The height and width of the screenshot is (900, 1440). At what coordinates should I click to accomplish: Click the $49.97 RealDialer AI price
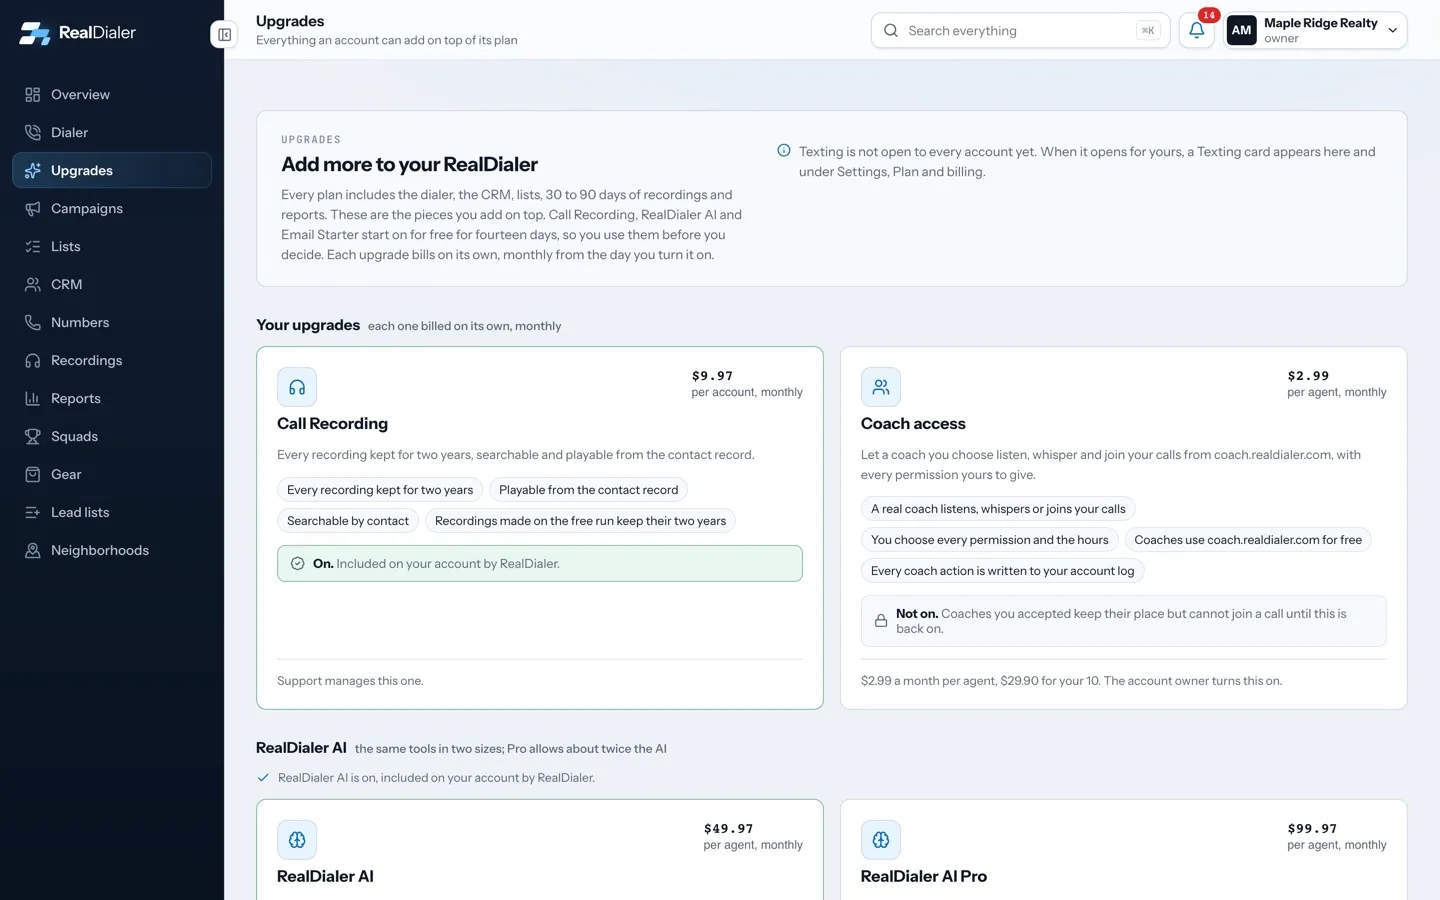pyautogui.click(x=728, y=829)
